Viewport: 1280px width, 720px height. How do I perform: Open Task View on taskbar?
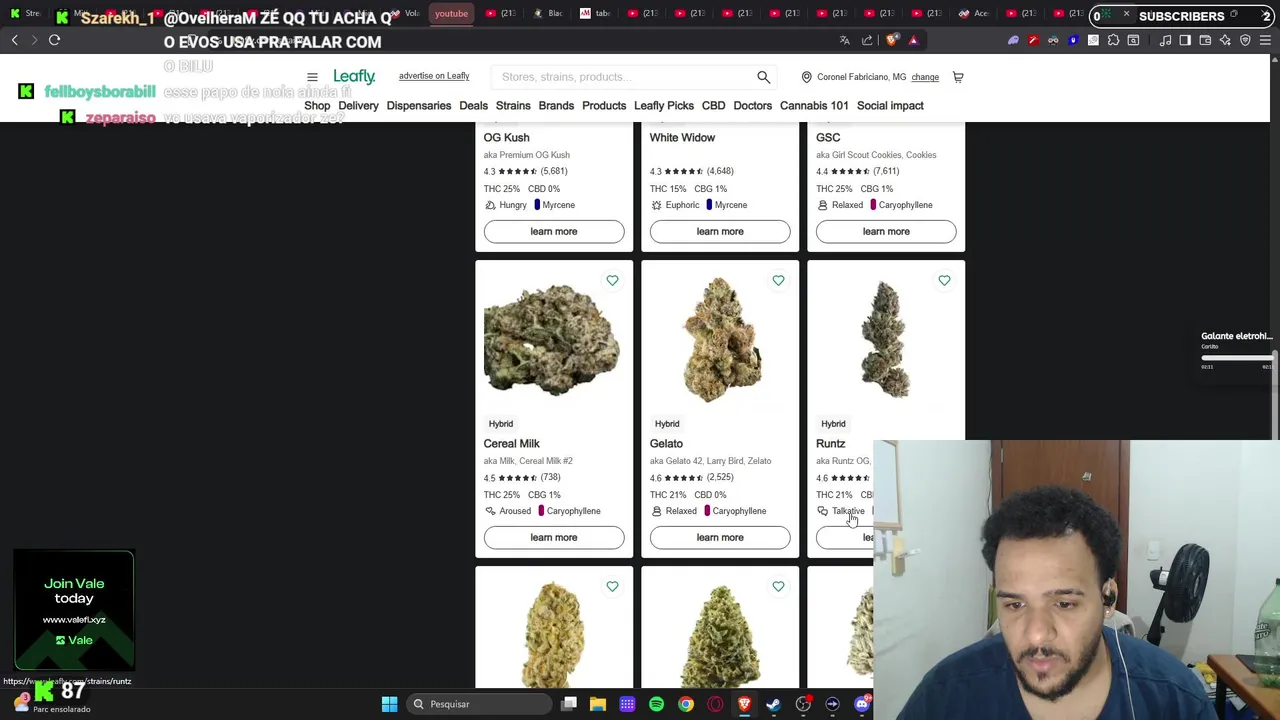[x=569, y=704]
